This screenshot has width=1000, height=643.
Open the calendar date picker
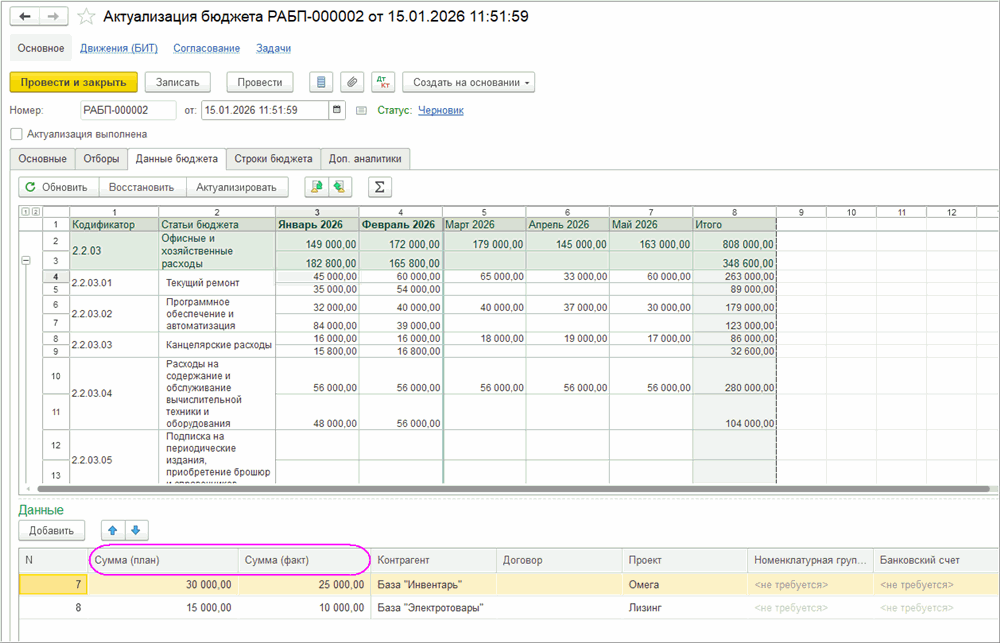[x=338, y=110]
